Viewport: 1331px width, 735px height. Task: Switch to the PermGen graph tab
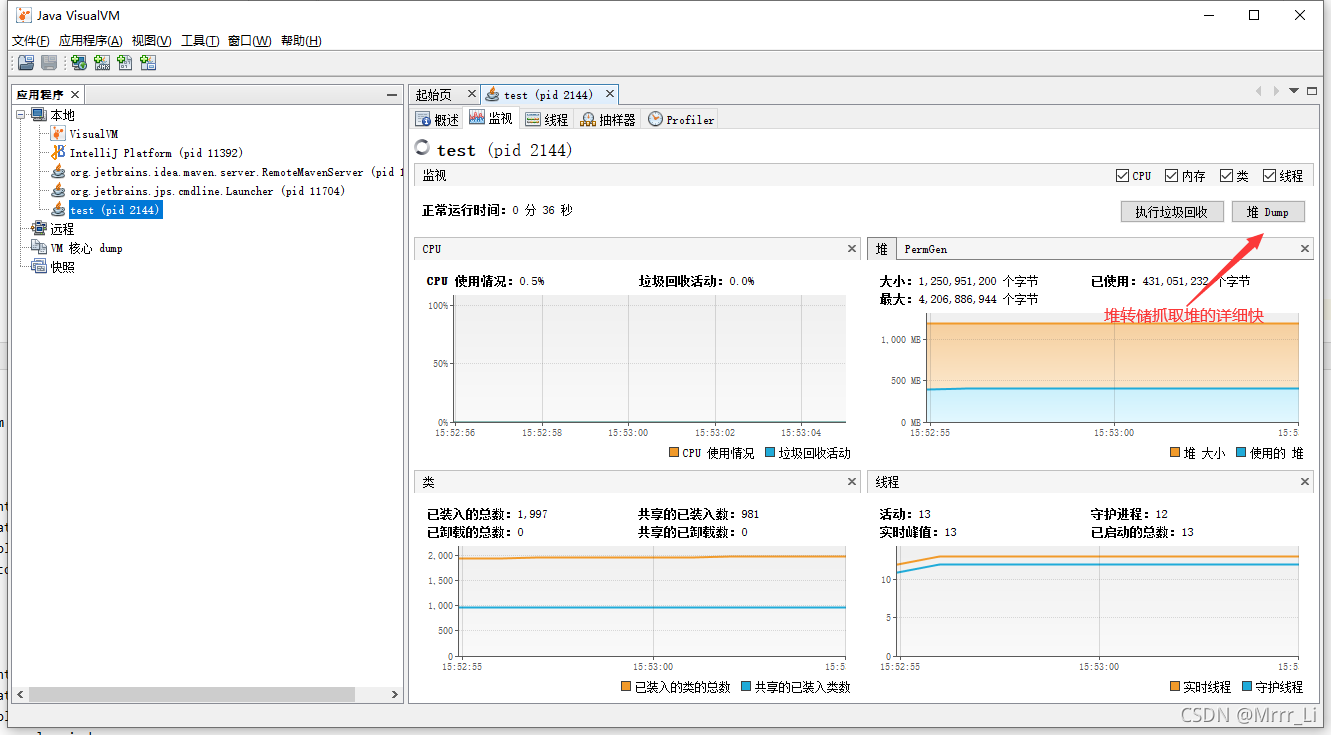click(925, 249)
